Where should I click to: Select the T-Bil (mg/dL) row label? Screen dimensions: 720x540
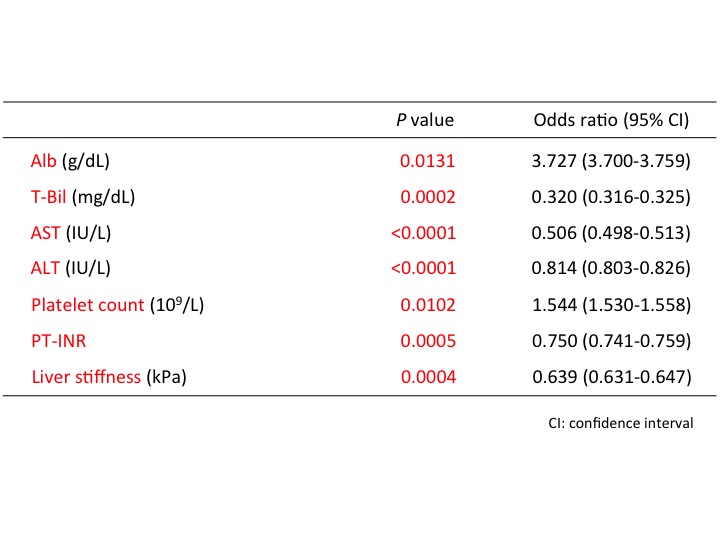(83, 196)
